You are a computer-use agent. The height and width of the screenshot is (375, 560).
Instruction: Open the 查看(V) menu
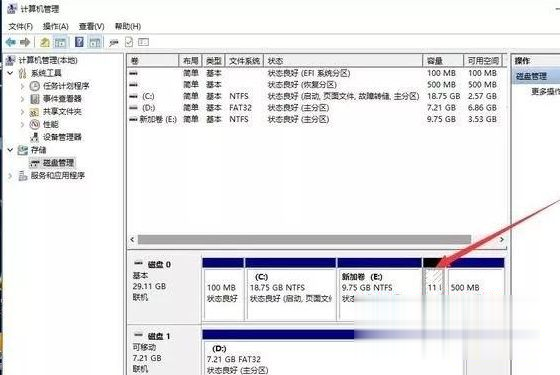click(91, 26)
